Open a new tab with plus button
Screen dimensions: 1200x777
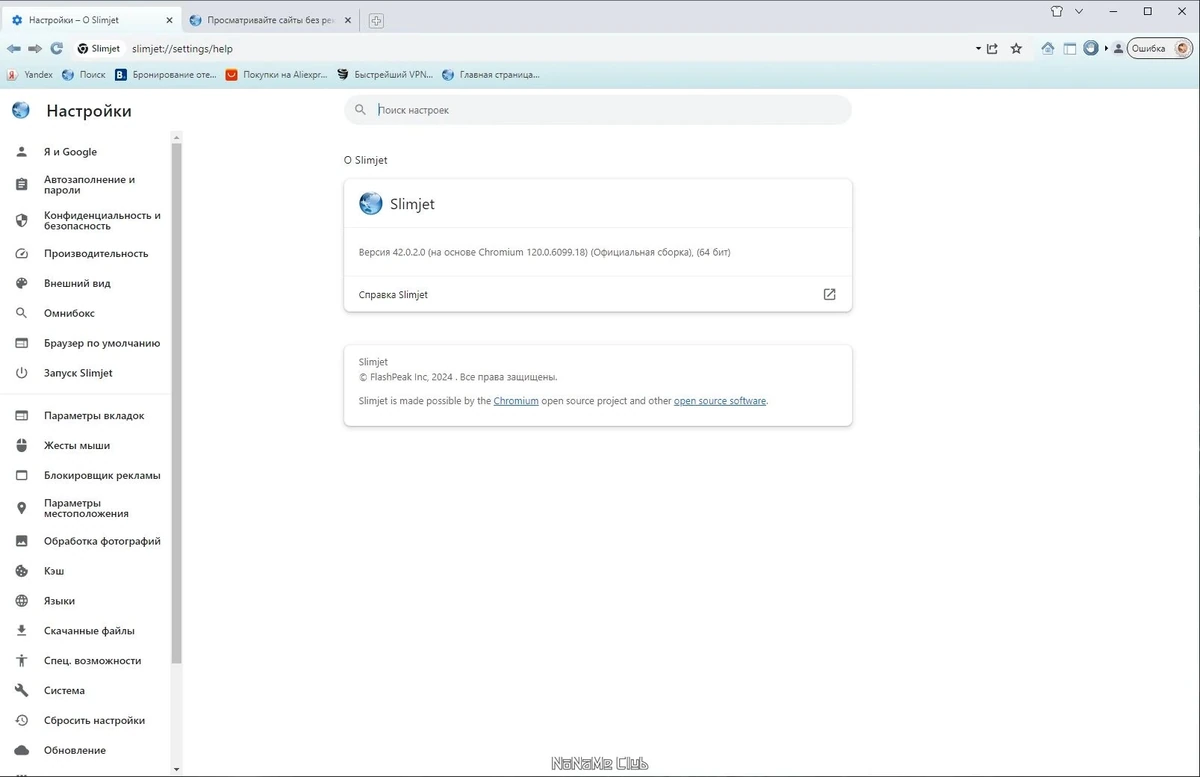pos(376,20)
